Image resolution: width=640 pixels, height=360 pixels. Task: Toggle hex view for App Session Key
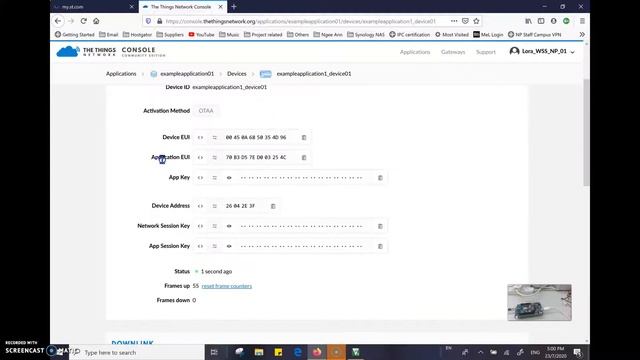point(200,246)
